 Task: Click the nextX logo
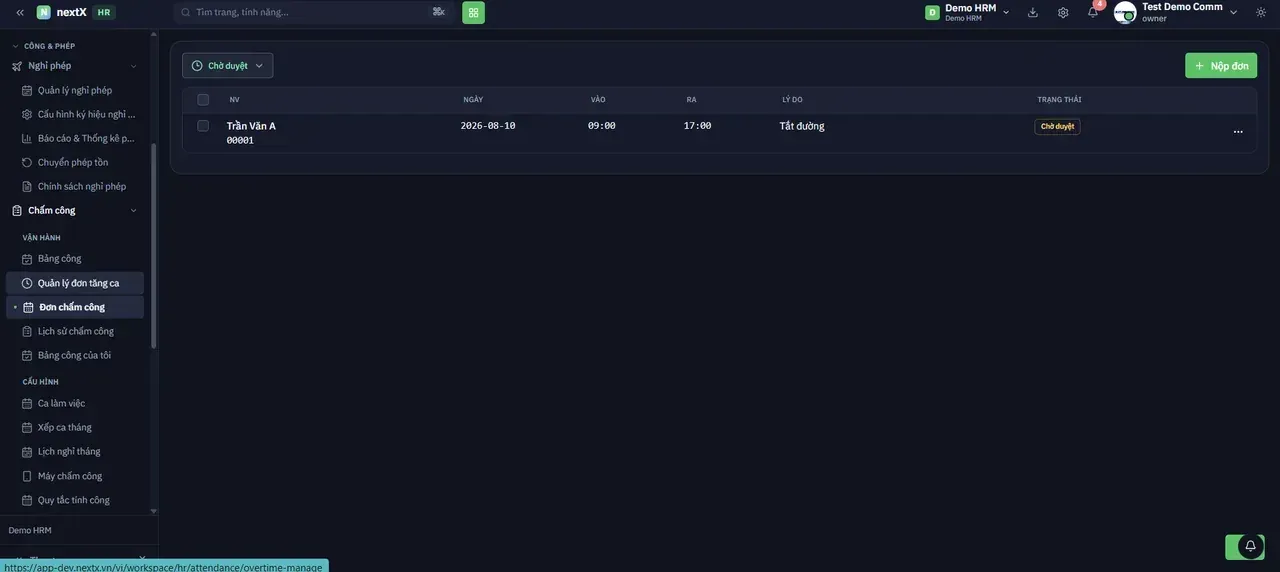pos(62,12)
